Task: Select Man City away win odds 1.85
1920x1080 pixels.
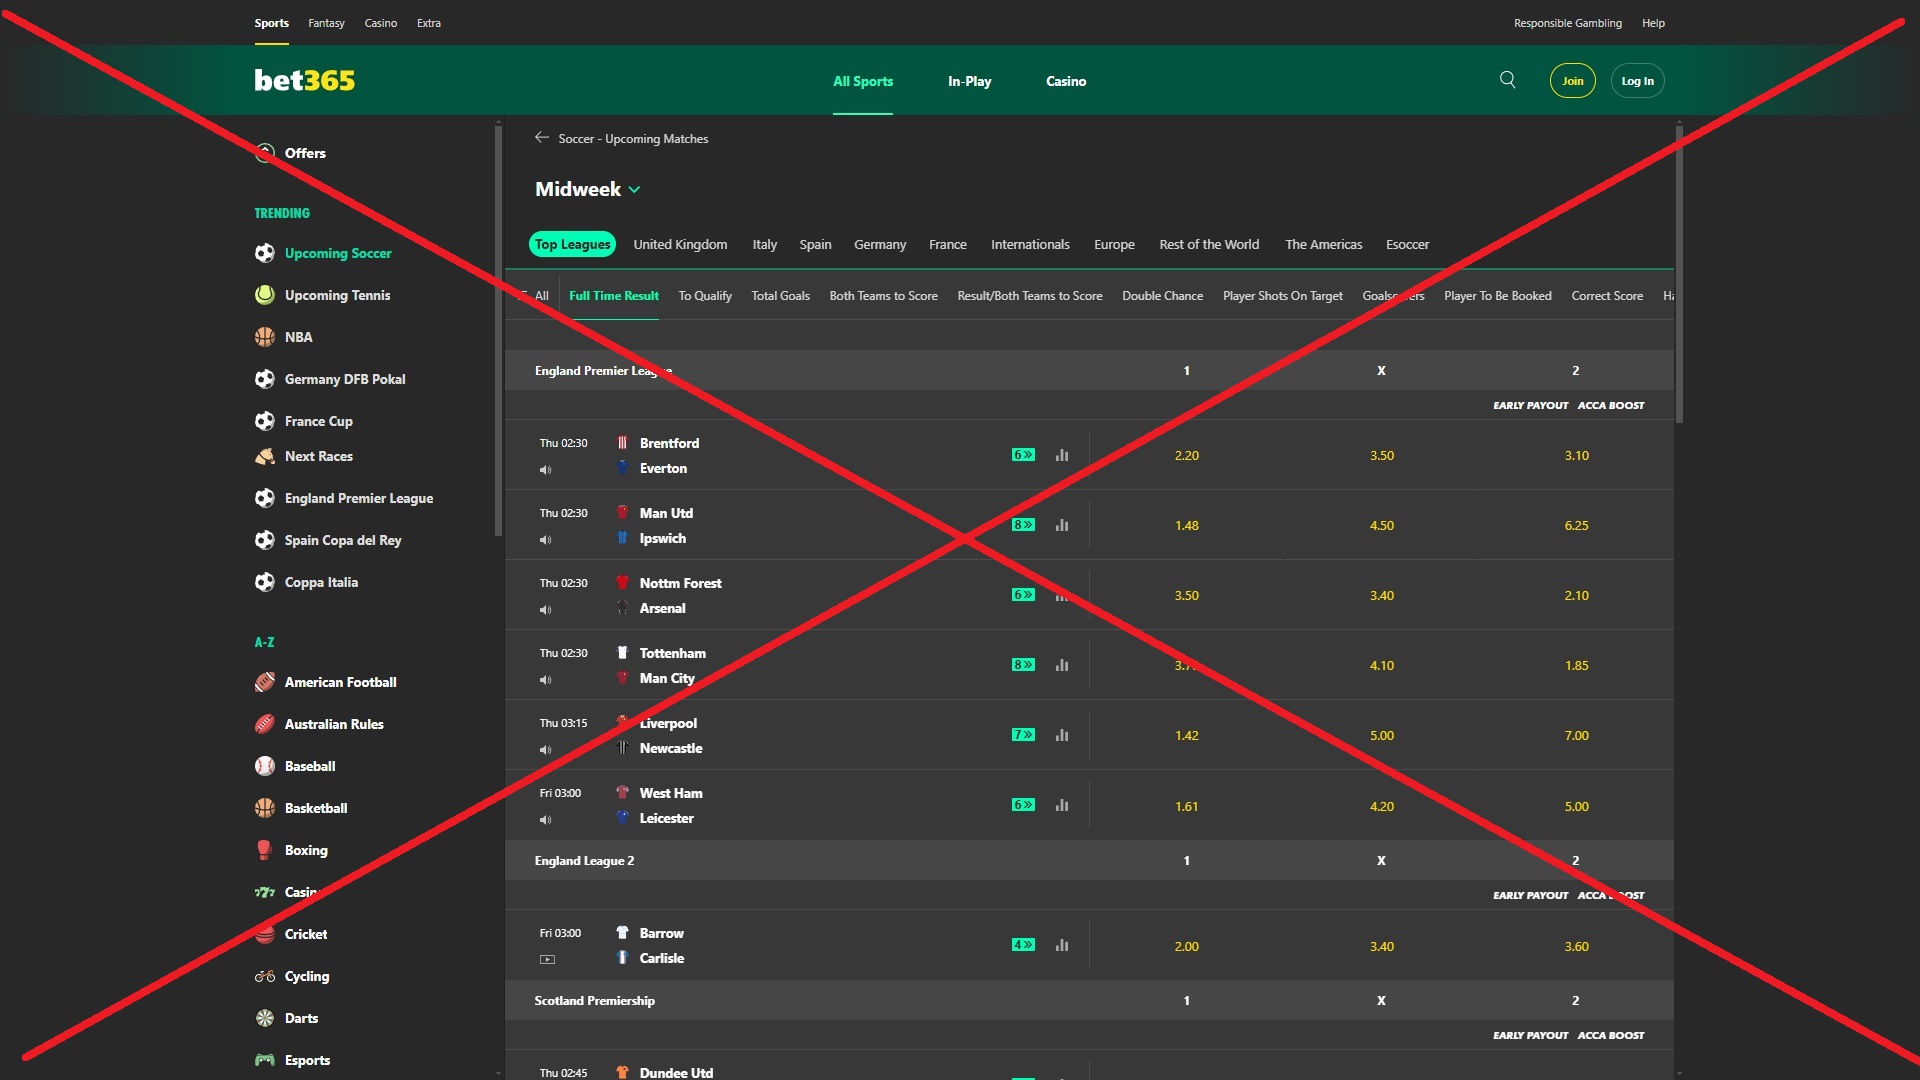Action: coord(1576,665)
